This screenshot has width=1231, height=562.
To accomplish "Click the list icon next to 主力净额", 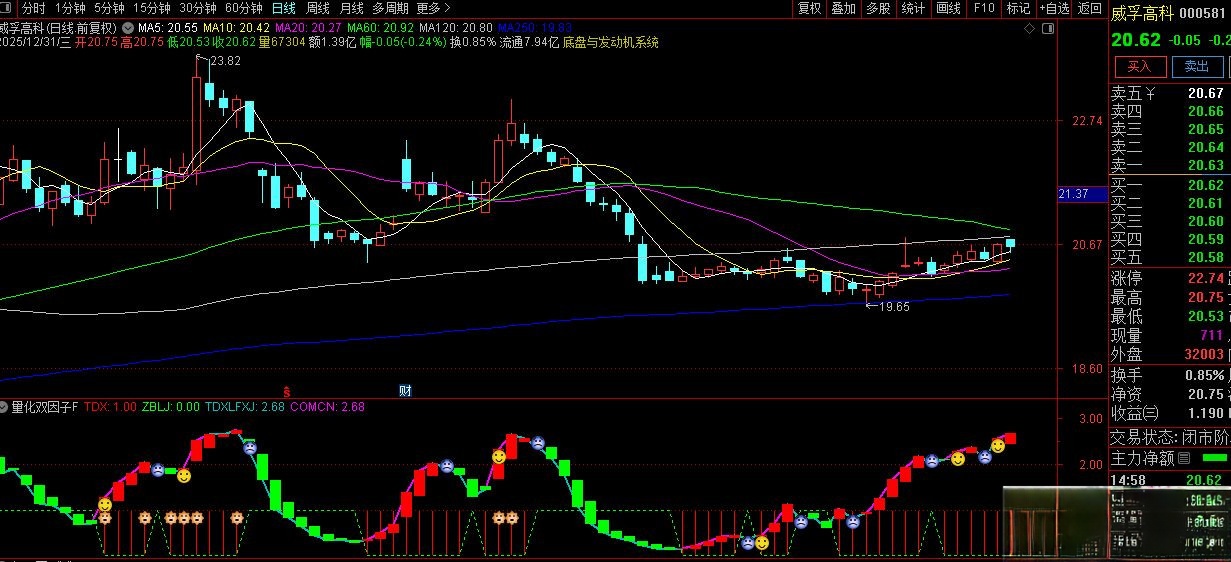I will click(1185, 459).
